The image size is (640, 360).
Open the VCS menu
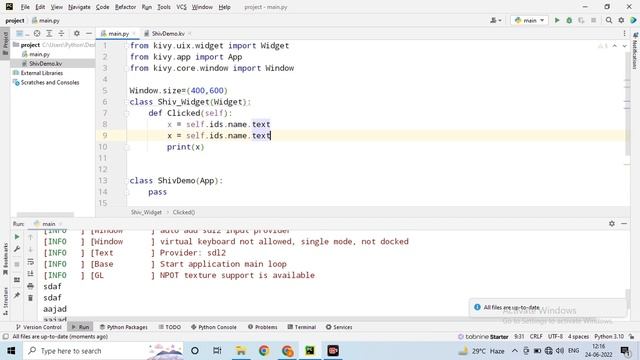point(181,7)
